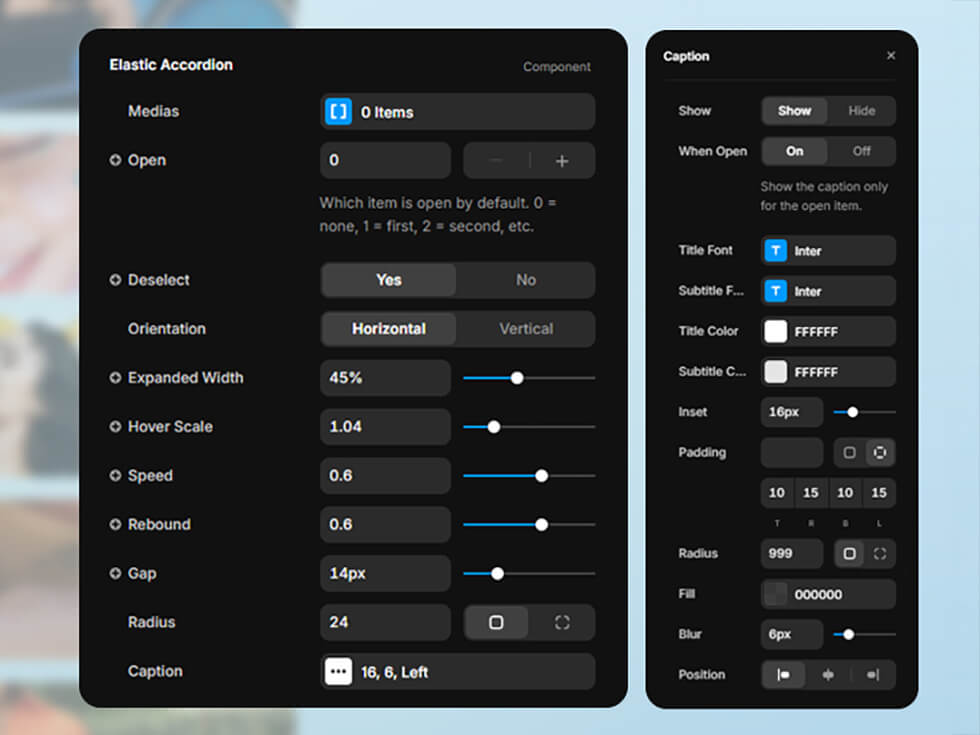Click the Rebound slider handle
This screenshot has height=735, width=980.
click(541, 525)
